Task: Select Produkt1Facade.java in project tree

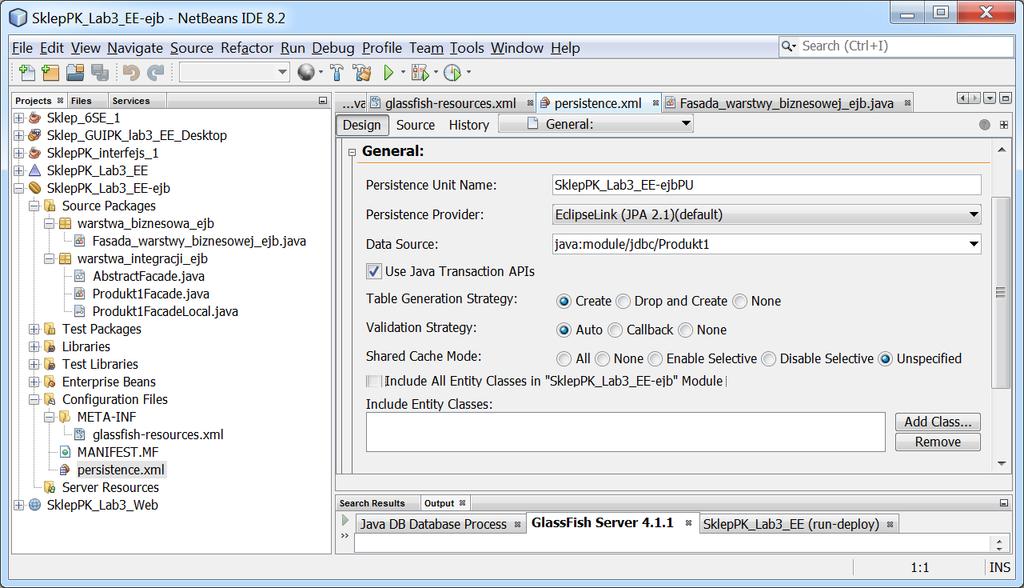Action: [151, 294]
